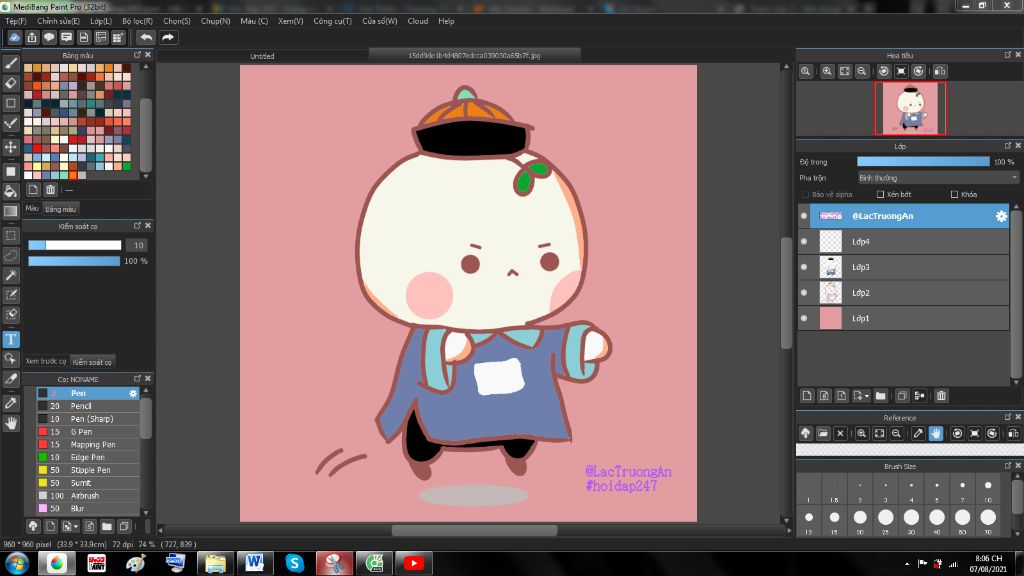Screen dimensions: 1024x576
Task: Open YouTube from the taskbar
Action: (414, 563)
